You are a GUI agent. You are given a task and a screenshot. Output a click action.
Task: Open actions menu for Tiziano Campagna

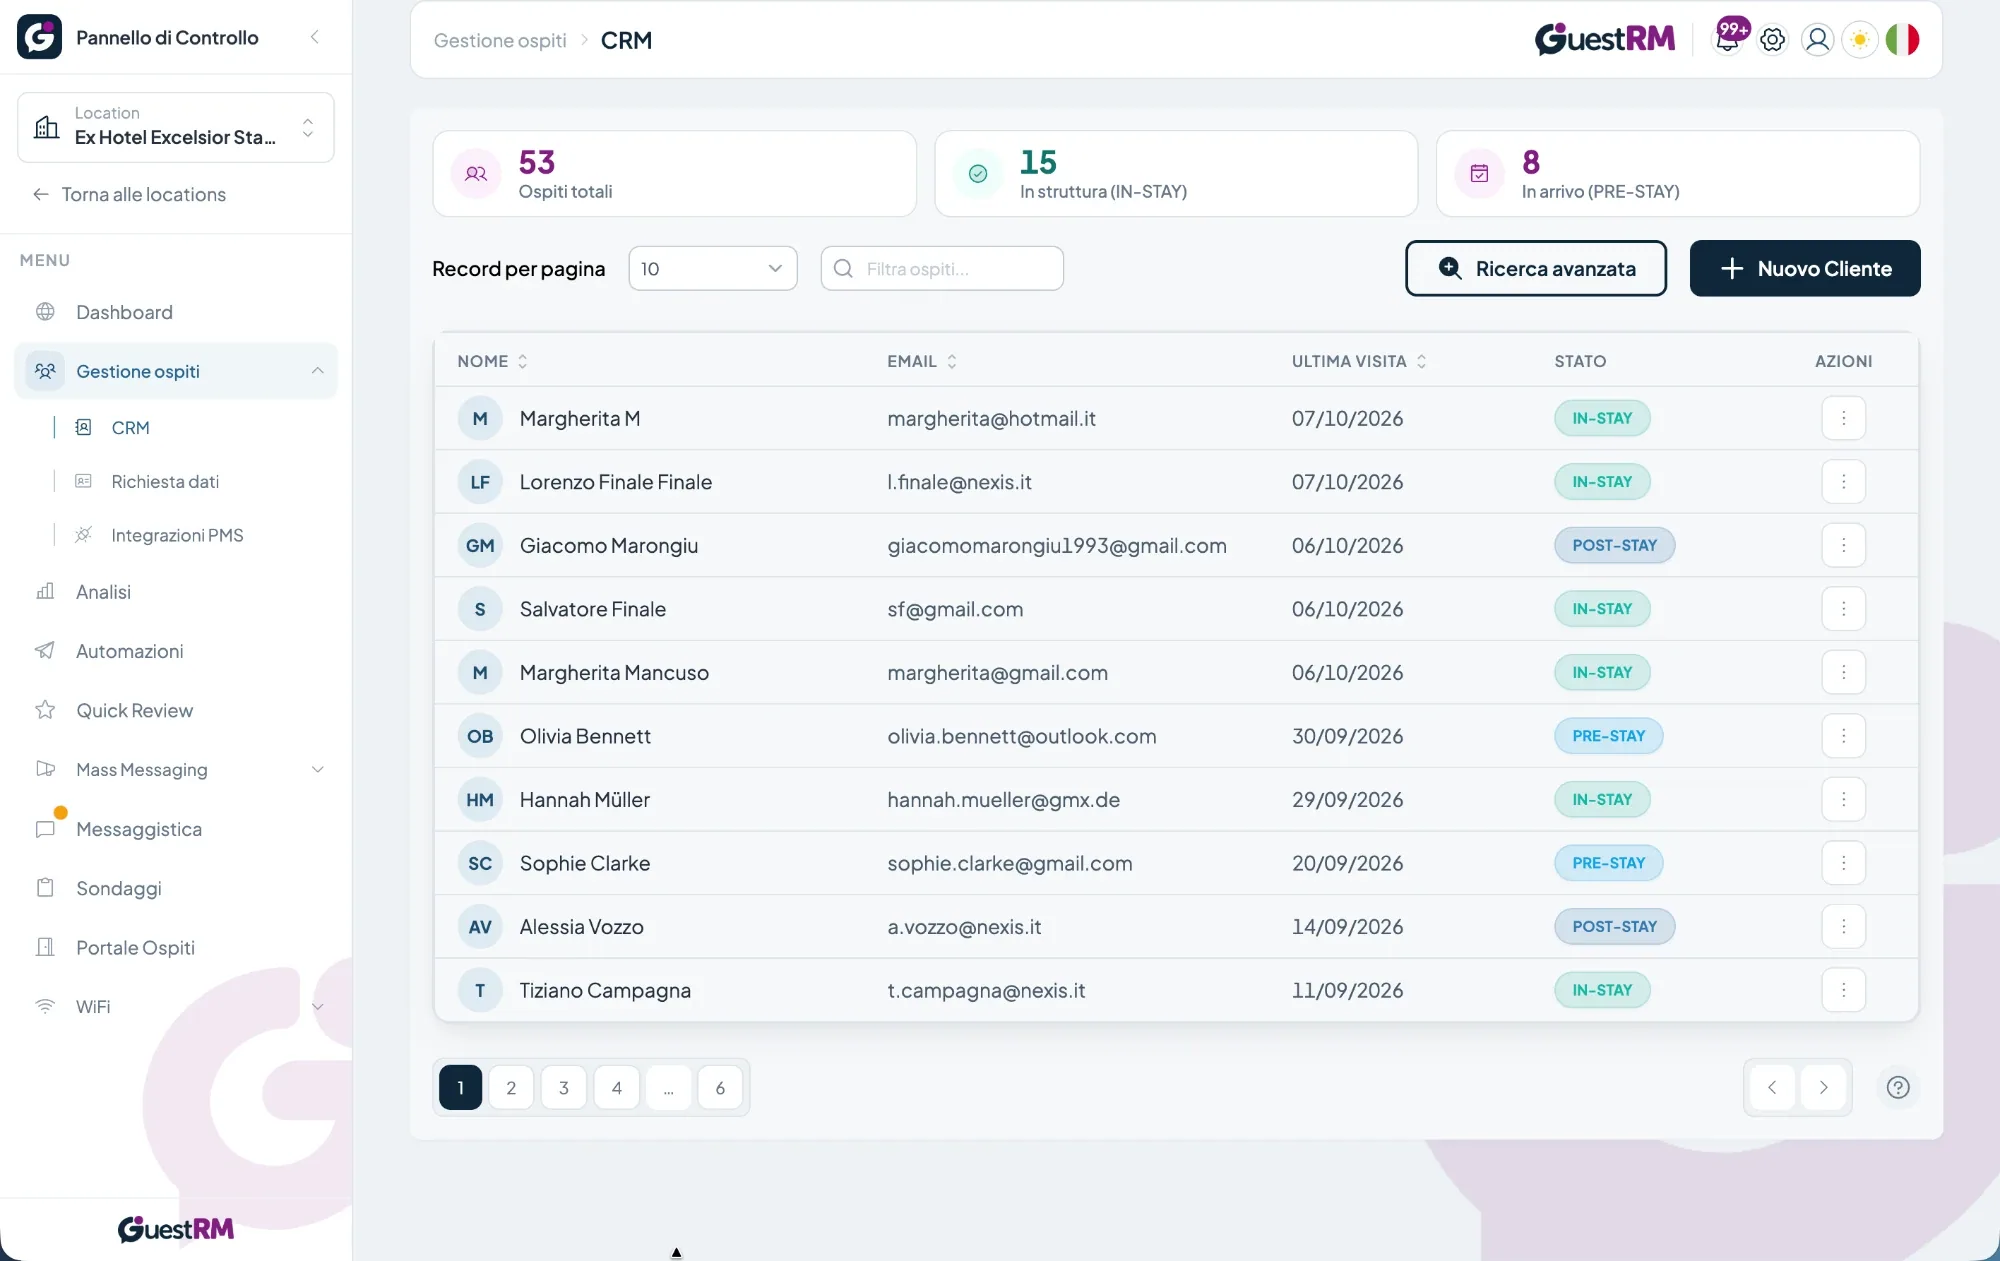1843,990
